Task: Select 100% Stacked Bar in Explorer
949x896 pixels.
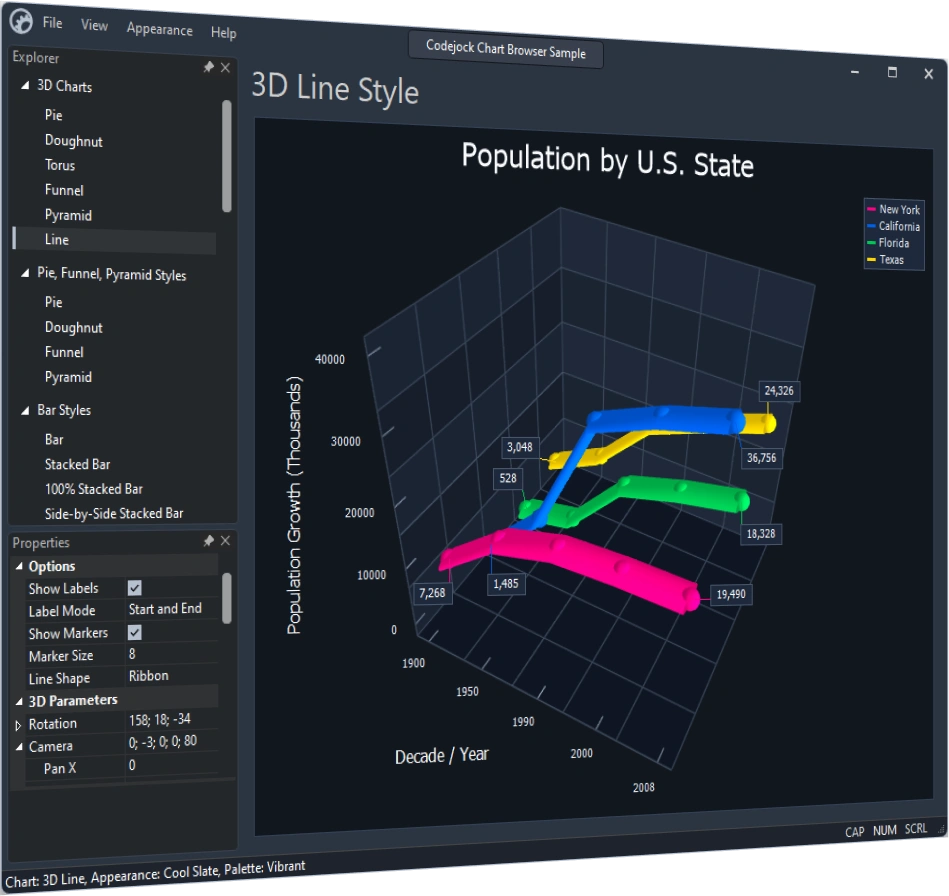Action: [94, 489]
